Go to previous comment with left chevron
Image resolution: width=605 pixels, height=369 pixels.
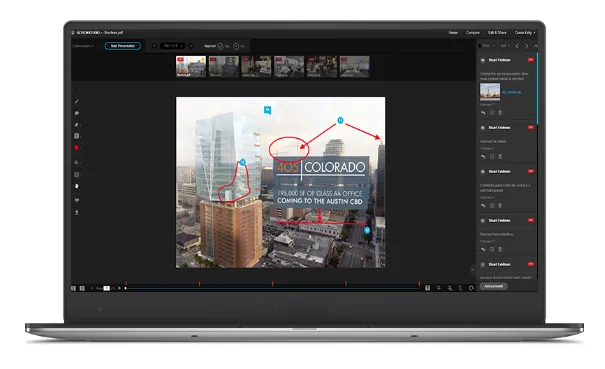[517, 46]
